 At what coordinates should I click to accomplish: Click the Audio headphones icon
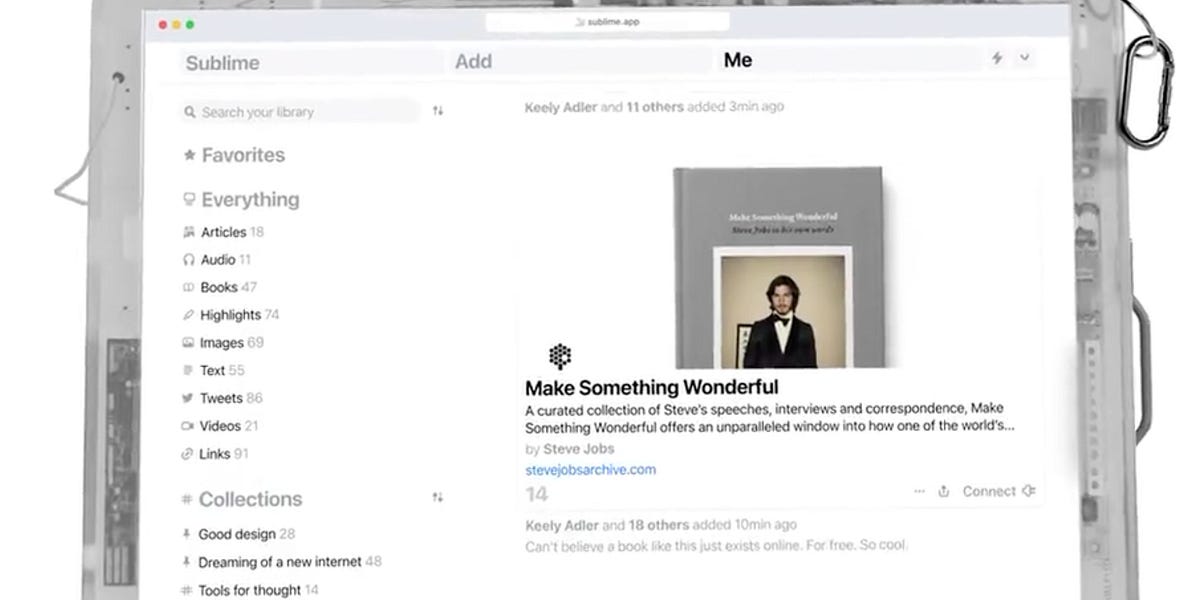click(189, 259)
